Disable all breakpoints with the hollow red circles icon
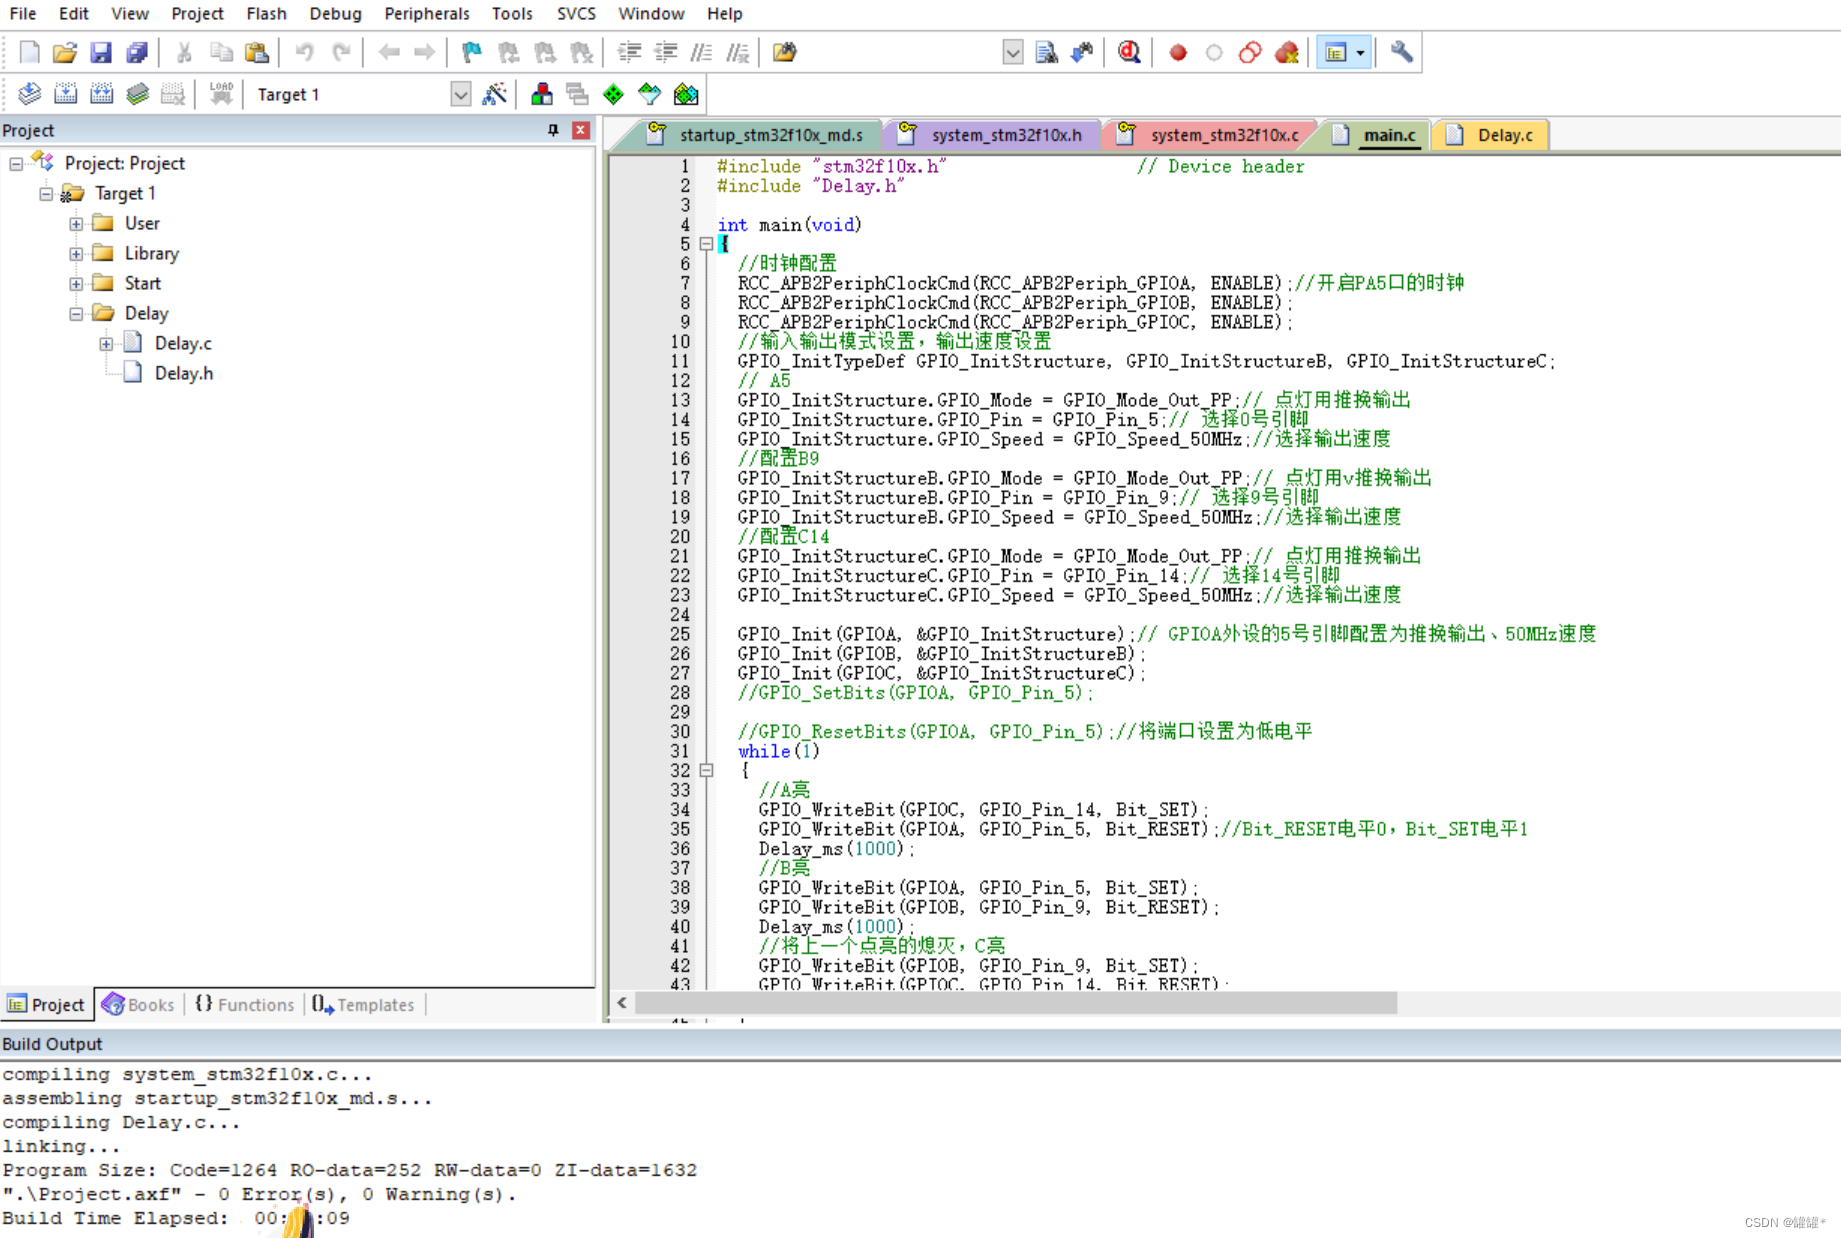This screenshot has width=1841, height=1238. [x=1250, y=52]
